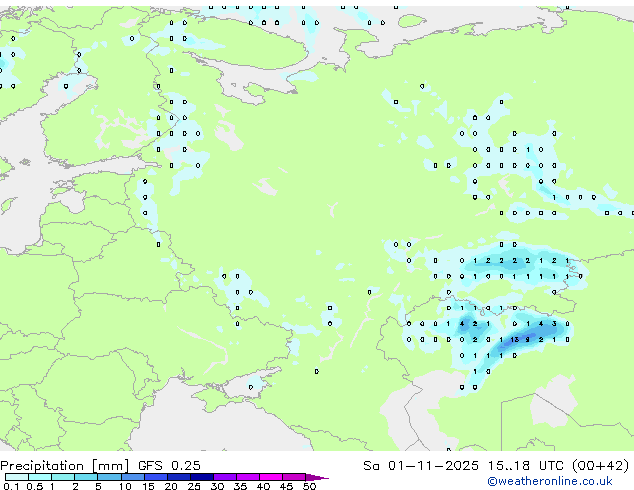Click the purple arrow beyond 50 mm
The width and height of the screenshot is (634, 490).
pos(317,477)
